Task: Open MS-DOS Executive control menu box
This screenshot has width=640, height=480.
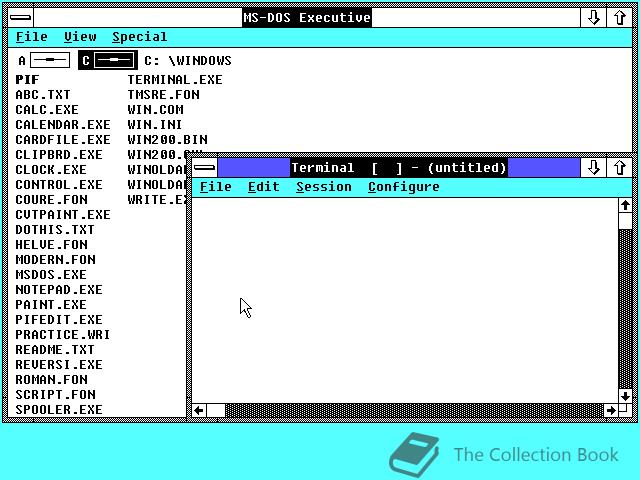Action: 20,18
